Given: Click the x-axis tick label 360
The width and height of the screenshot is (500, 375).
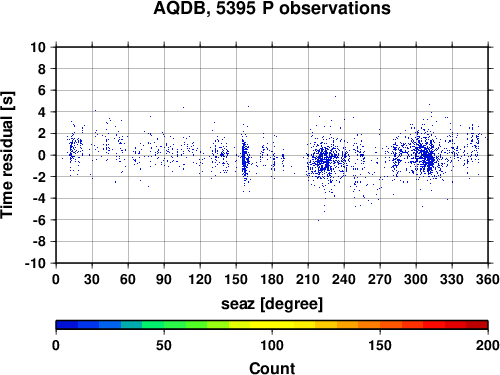Looking at the screenshot, I should pyautogui.click(x=488, y=279).
